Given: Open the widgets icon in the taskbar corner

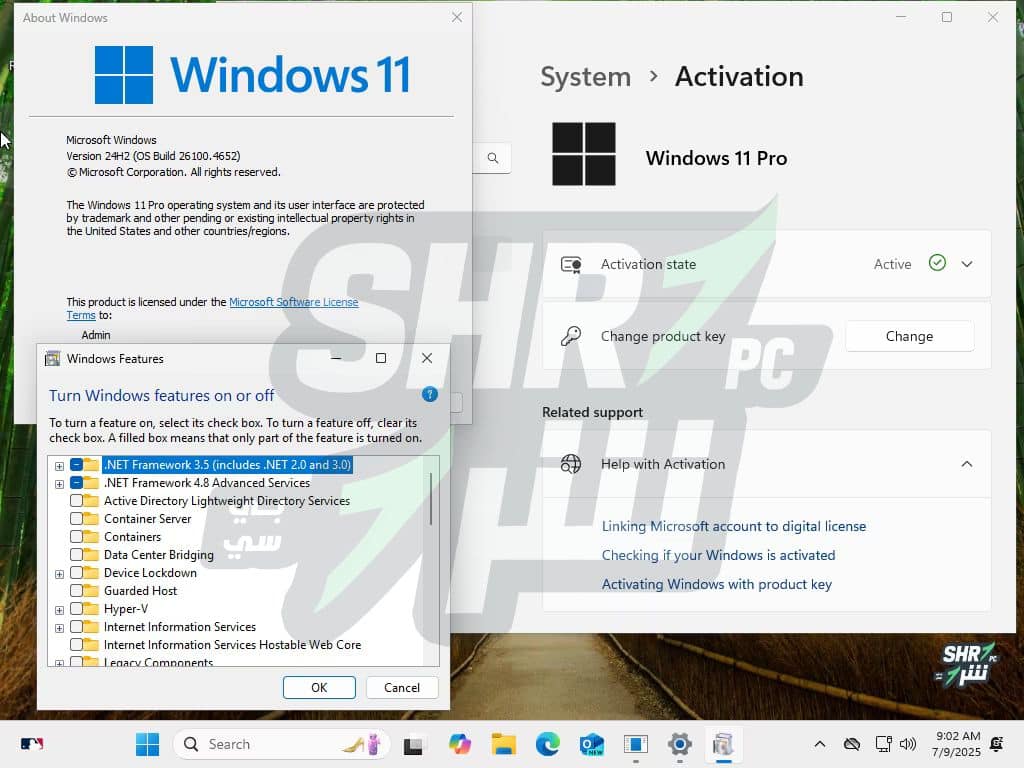Looking at the screenshot, I should click(x=31, y=744).
